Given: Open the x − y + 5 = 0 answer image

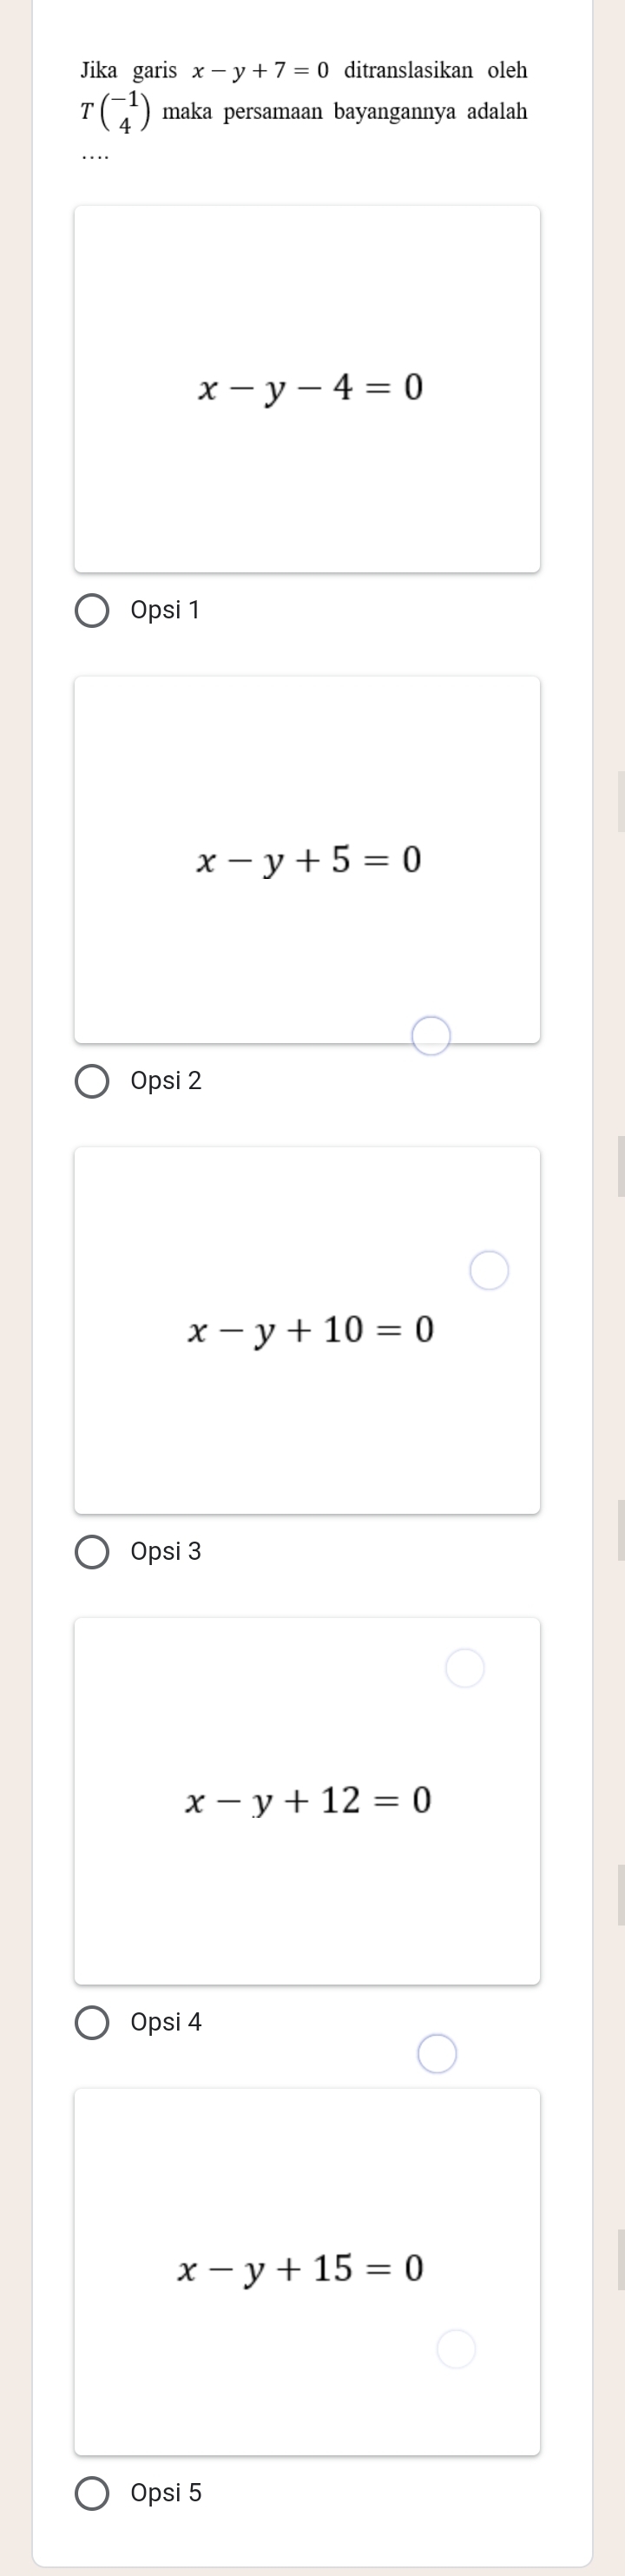Looking at the screenshot, I should tap(307, 860).
